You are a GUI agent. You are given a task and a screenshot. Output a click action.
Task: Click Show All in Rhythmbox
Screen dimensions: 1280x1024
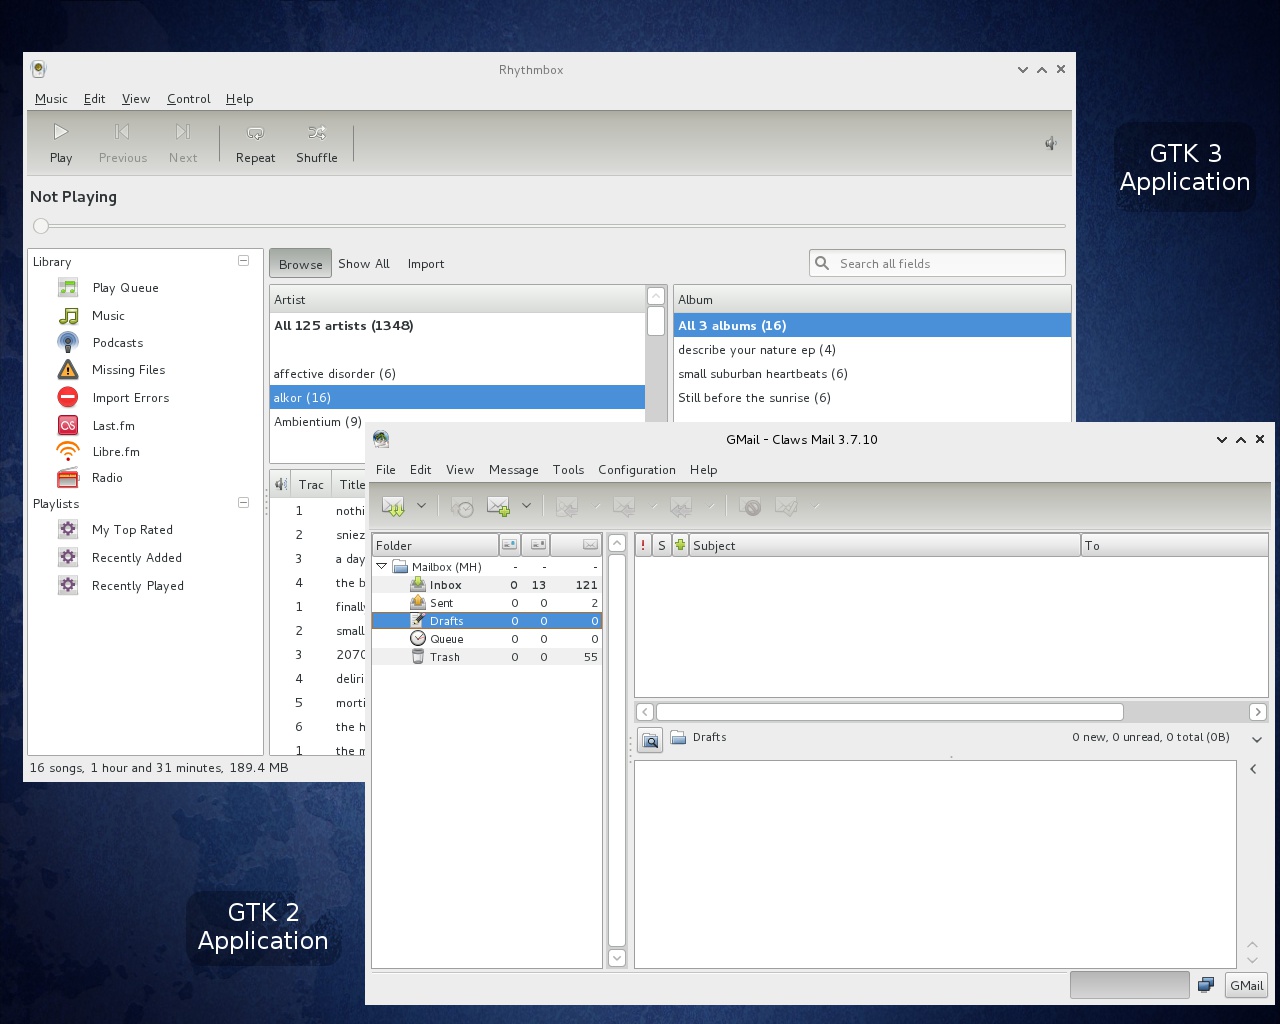click(364, 264)
